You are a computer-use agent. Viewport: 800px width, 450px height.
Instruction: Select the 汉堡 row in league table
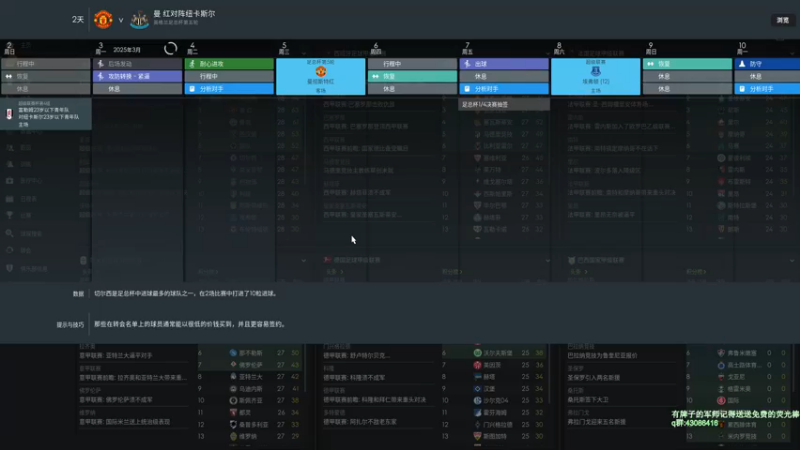pyautogui.click(x=494, y=388)
